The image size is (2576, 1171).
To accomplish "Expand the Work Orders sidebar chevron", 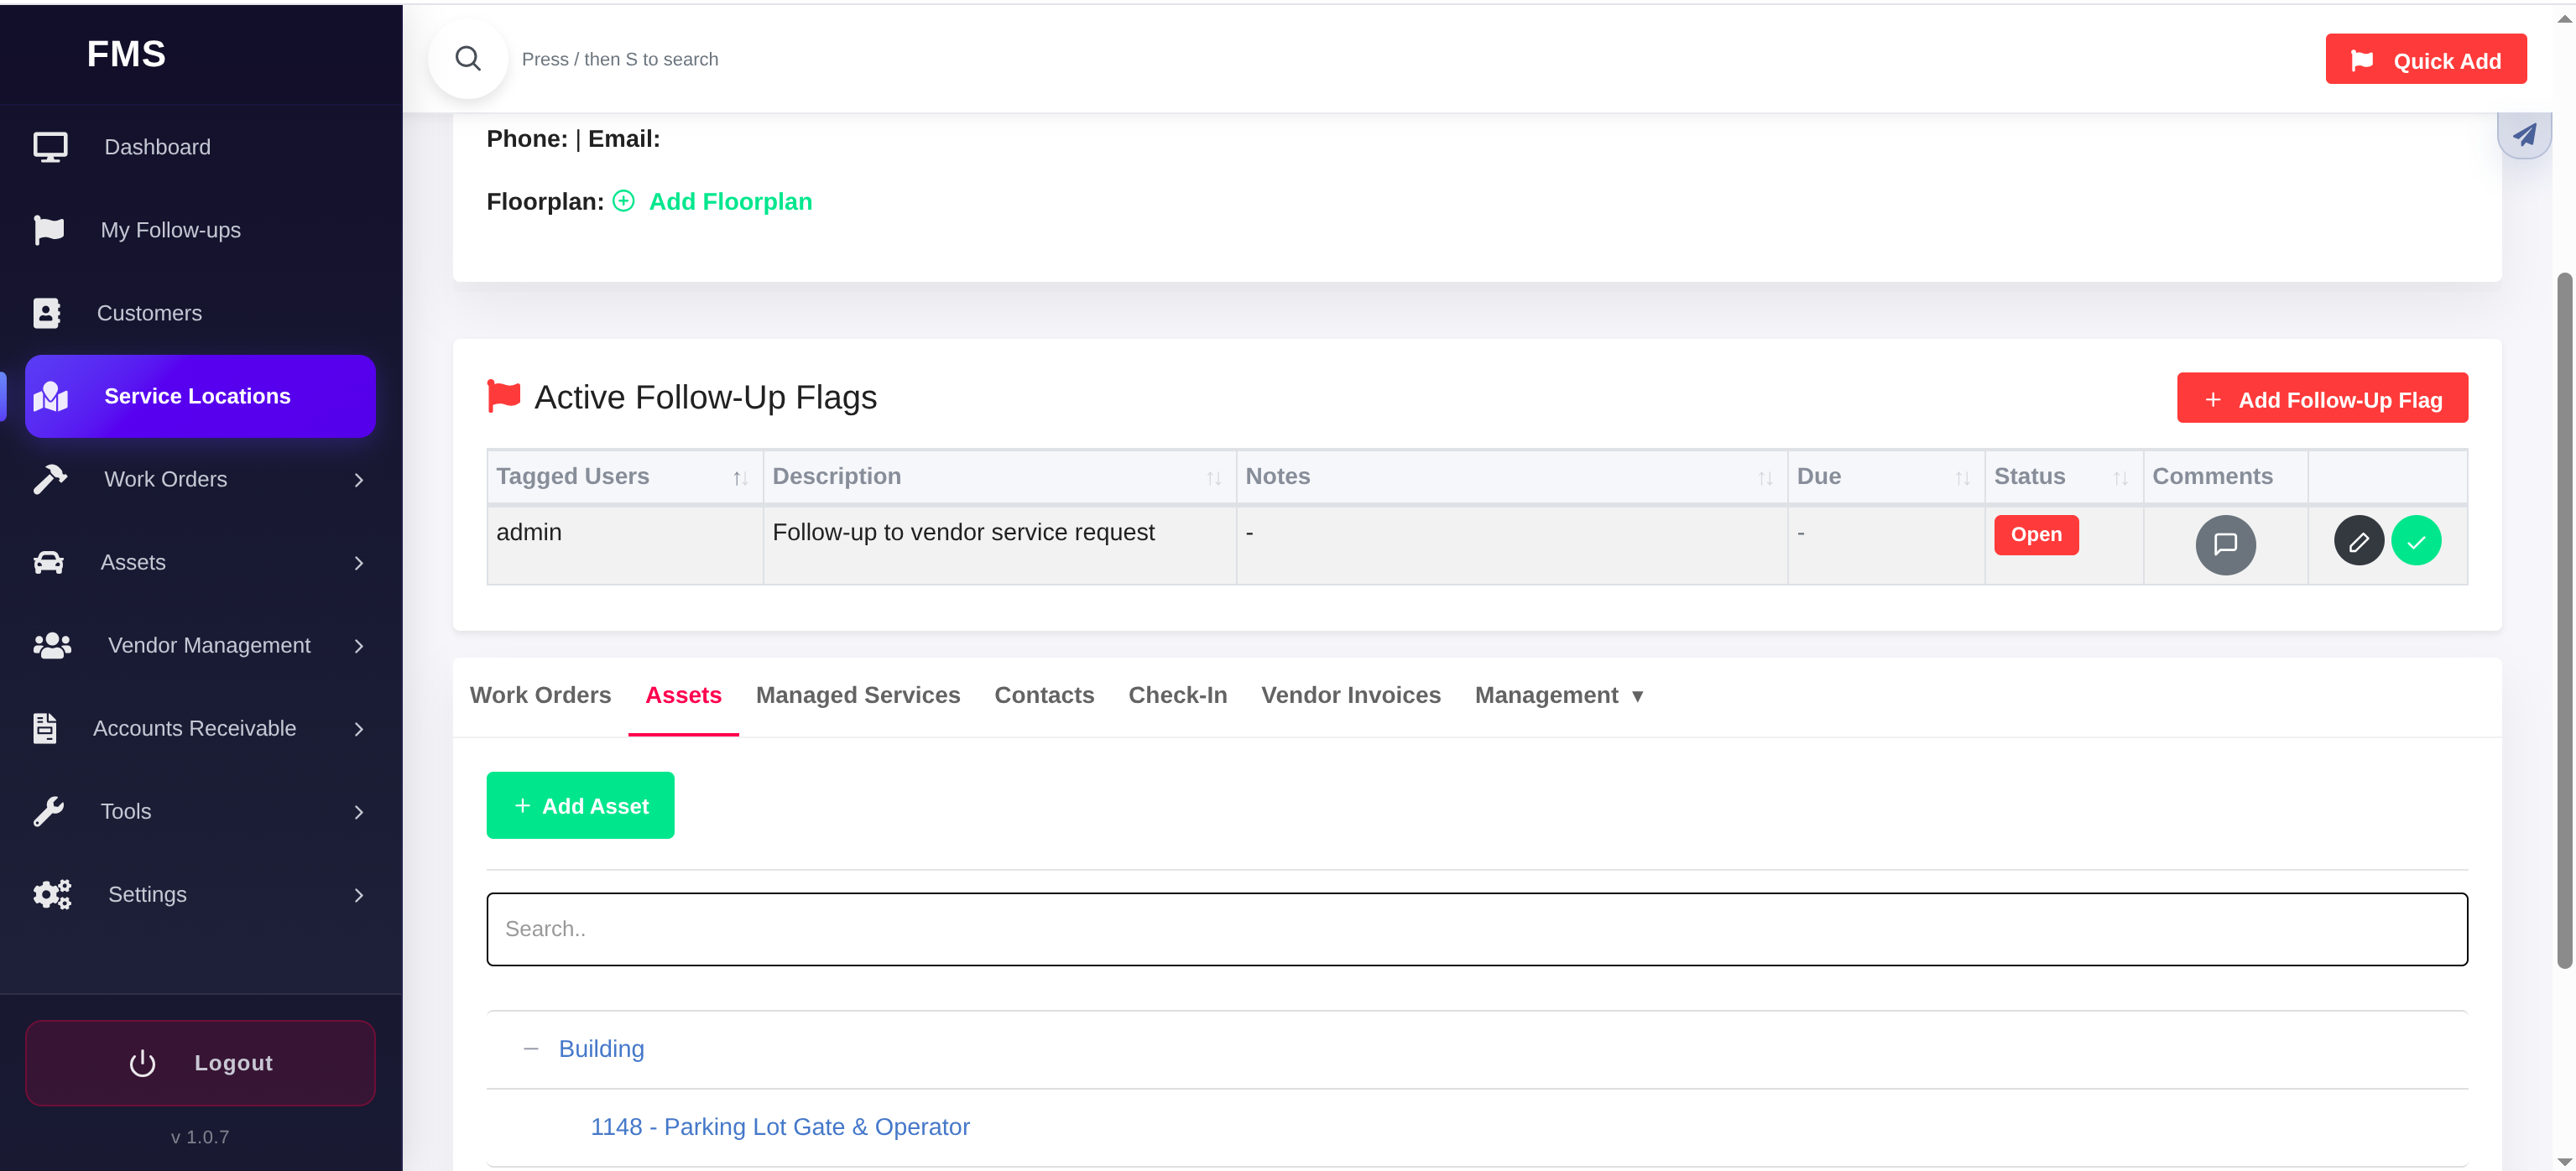I will 359,480.
